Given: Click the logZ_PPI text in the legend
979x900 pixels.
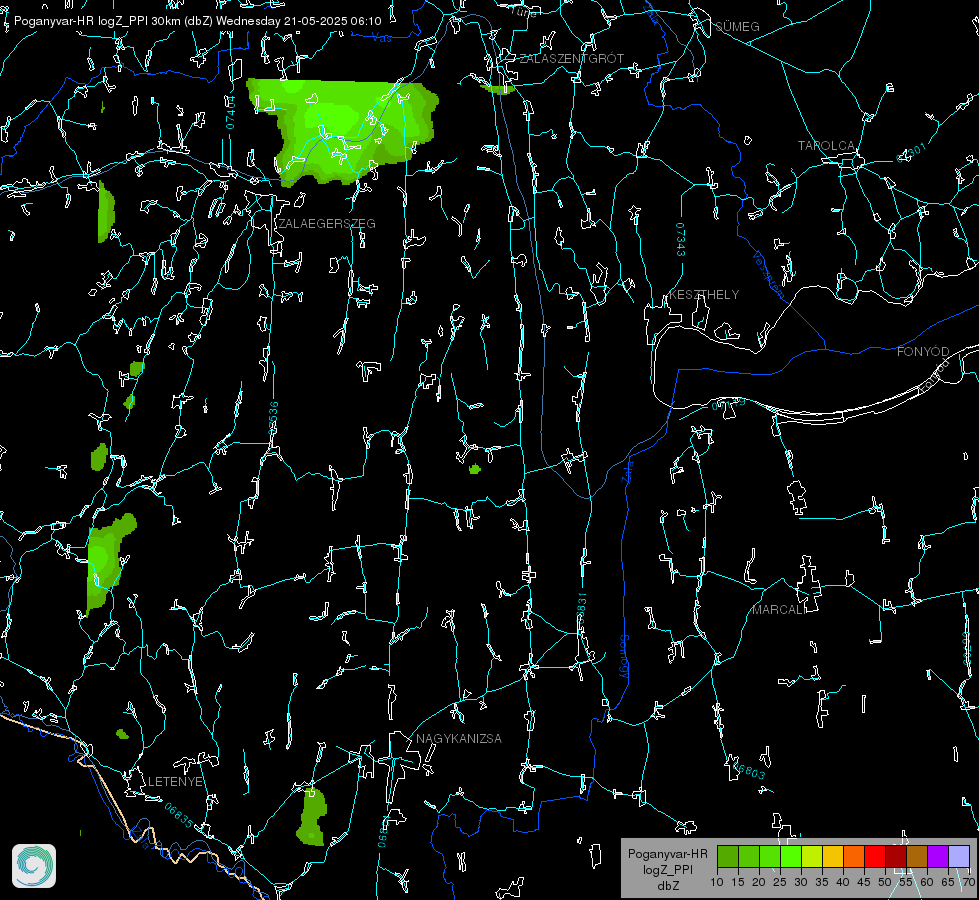Looking at the screenshot, I should (667, 870).
